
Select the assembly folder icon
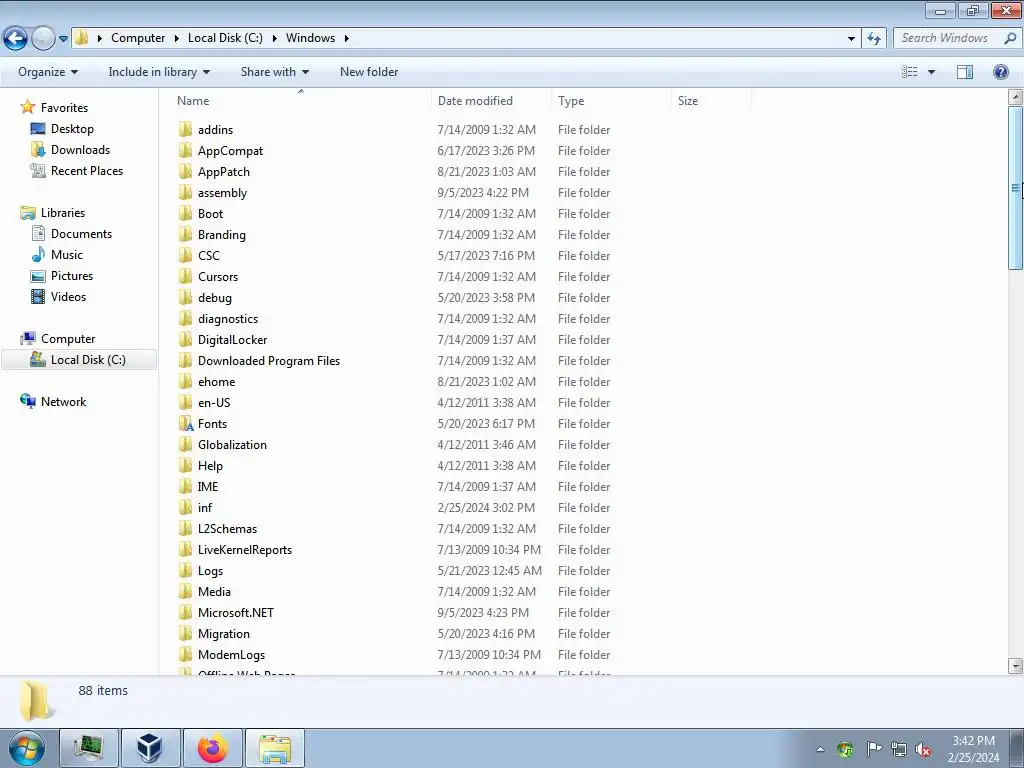[x=185, y=193]
